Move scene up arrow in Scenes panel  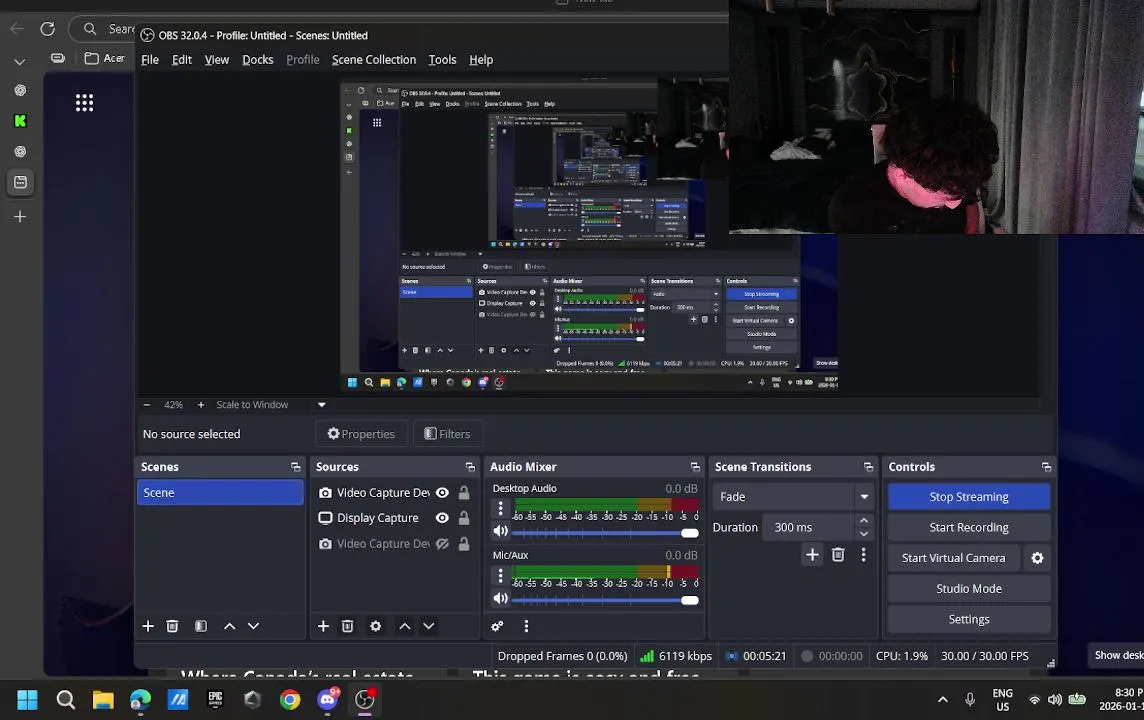[x=229, y=626]
